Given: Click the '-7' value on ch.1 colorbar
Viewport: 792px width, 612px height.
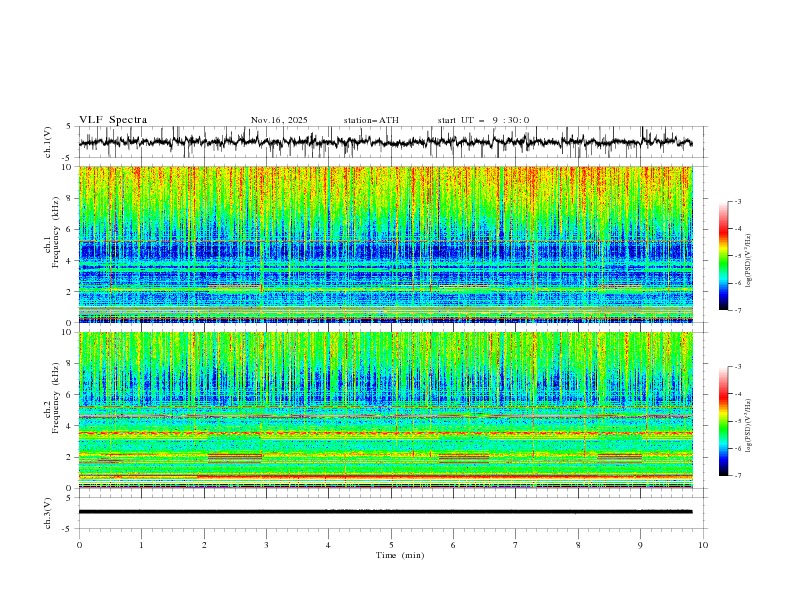Looking at the screenshot, I should coord(737,310).
